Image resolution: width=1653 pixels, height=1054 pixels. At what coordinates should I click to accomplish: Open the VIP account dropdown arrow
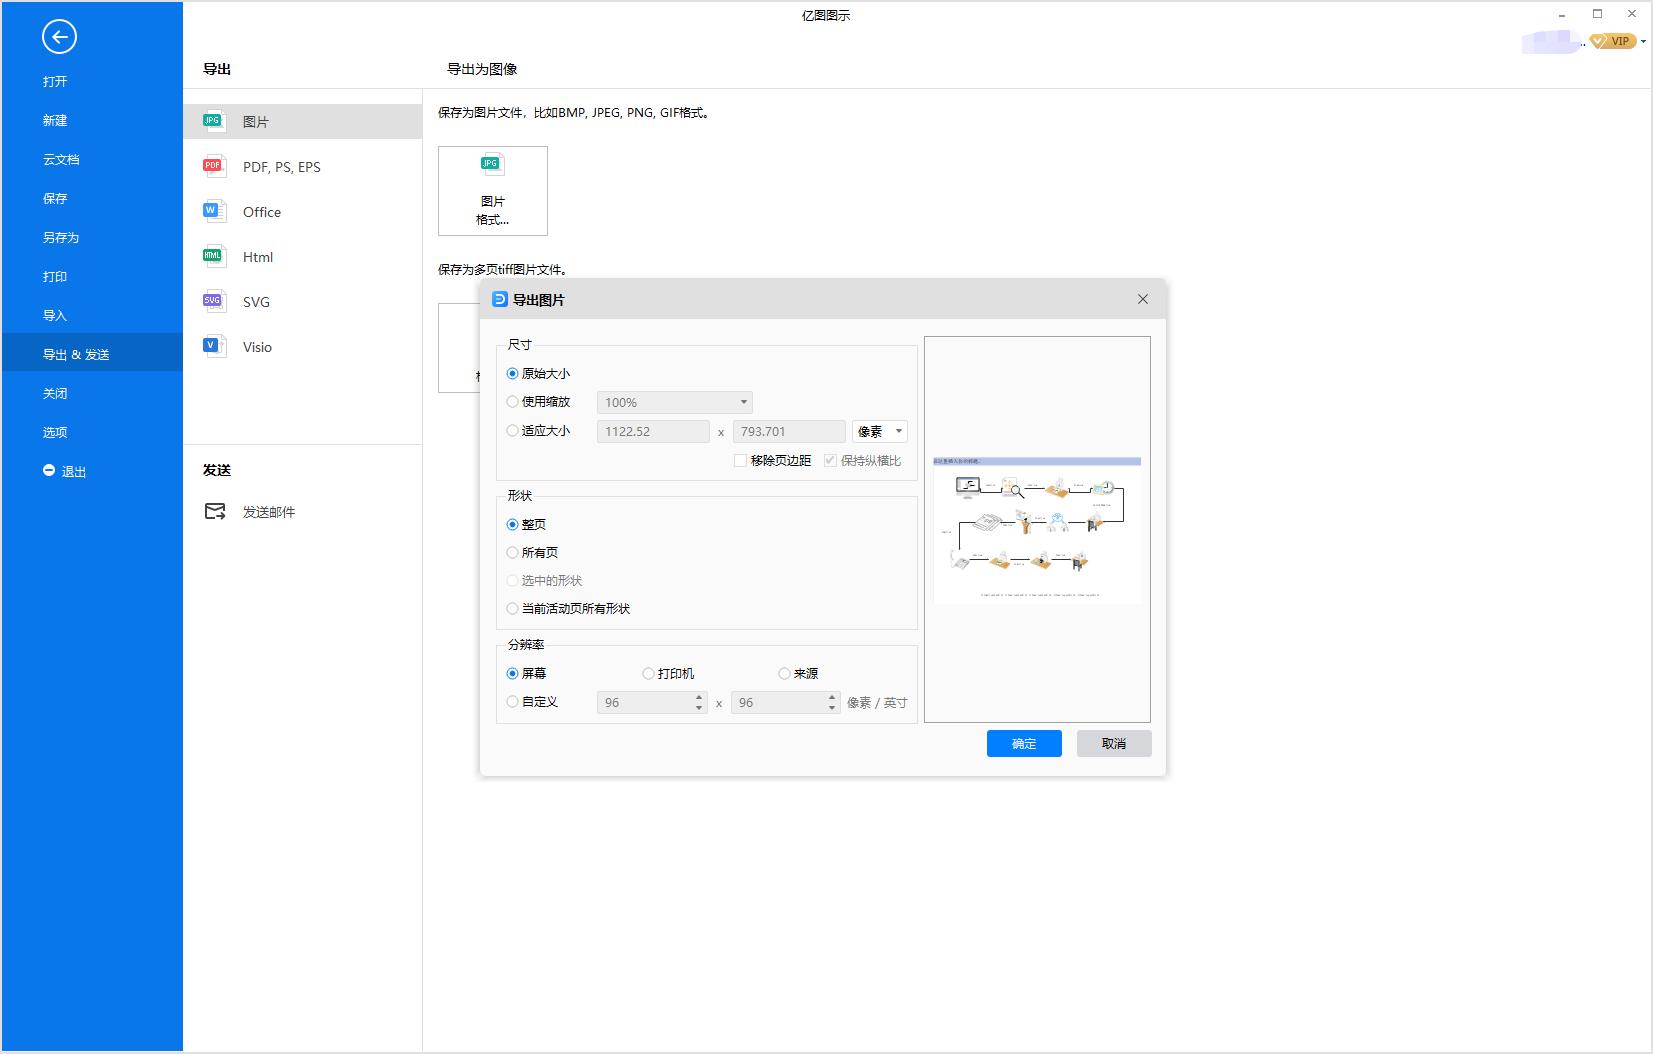pyautogui.click(x=1644, y=42)
